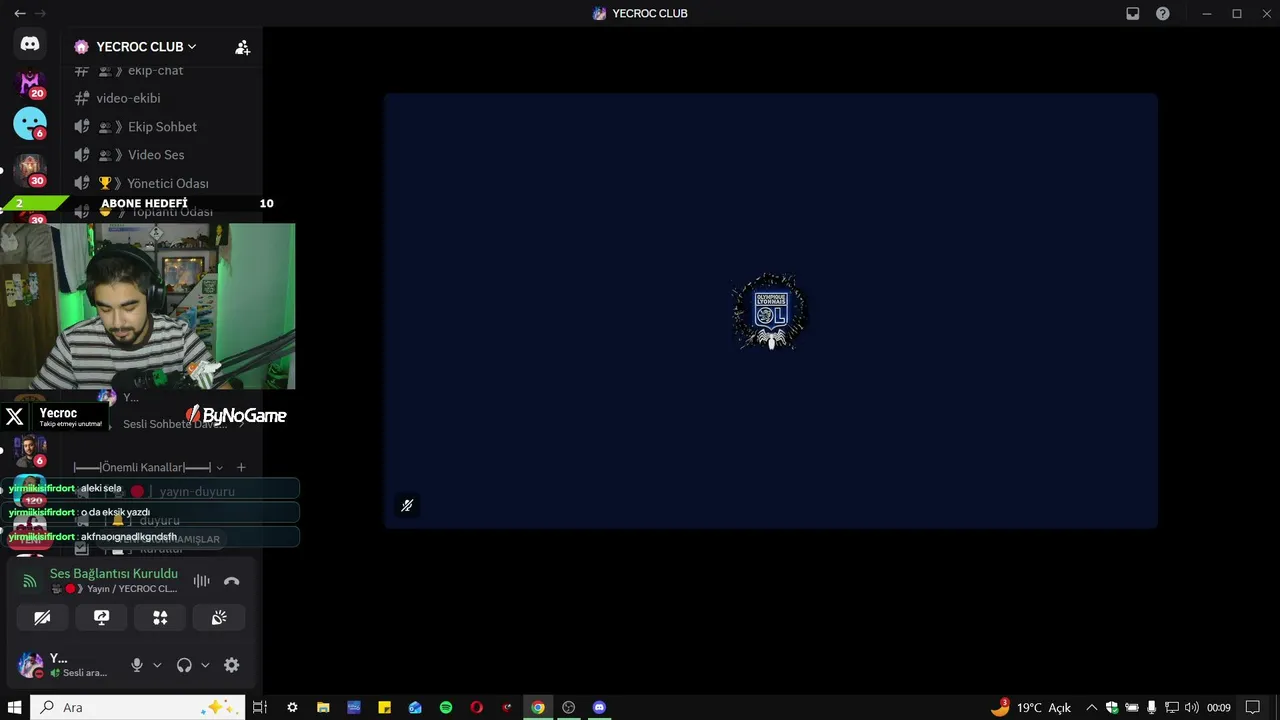This screenshot has height=720, width=1280.
Task: Toggle noise suppression waveform icon
Action: 201,581
